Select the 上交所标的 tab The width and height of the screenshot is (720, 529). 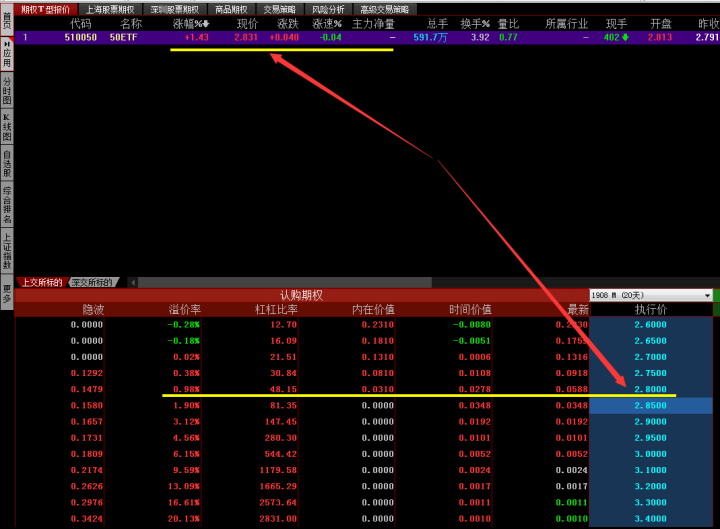coord(42,282)
